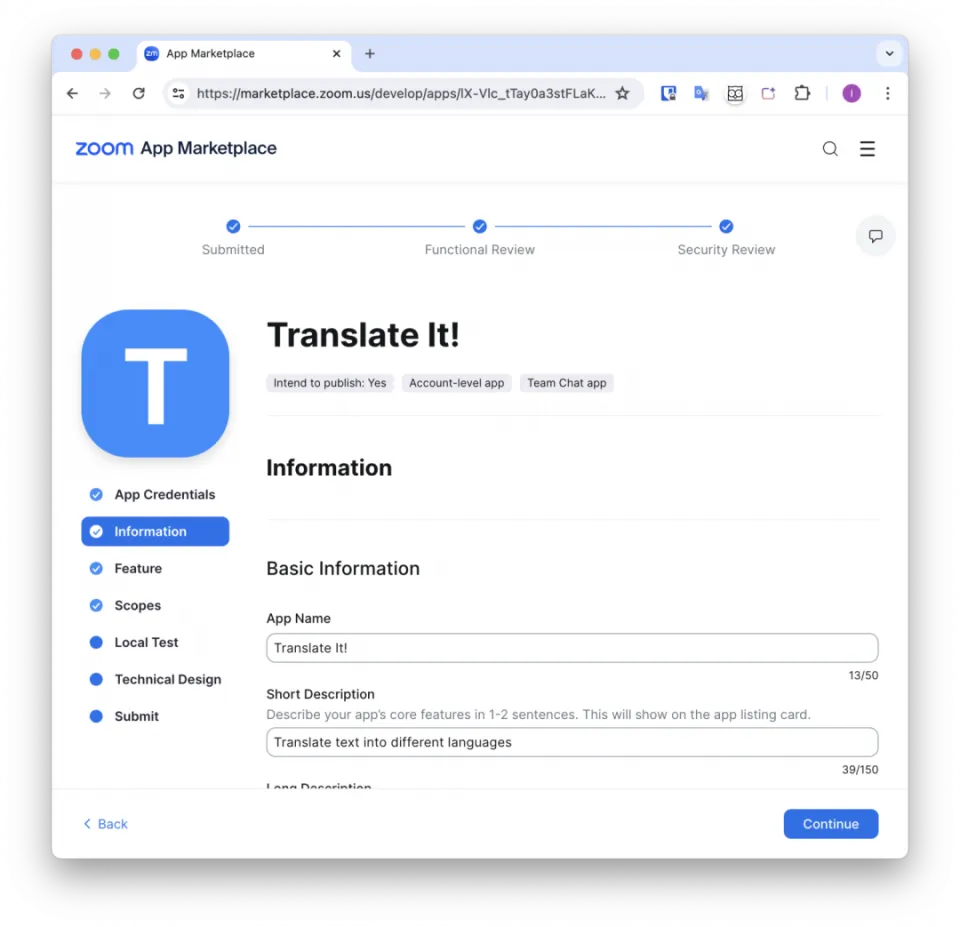Click the first blue extension icon in toolbar

click(668, 93)
